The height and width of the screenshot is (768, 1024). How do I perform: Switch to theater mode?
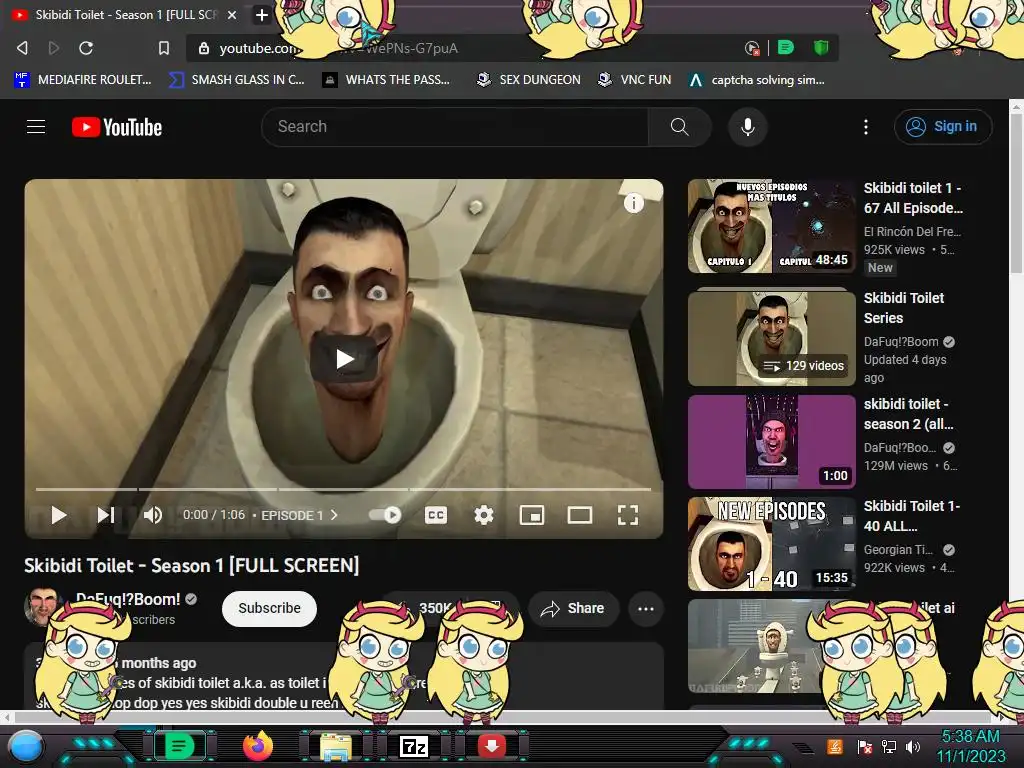tap(580, 515)
